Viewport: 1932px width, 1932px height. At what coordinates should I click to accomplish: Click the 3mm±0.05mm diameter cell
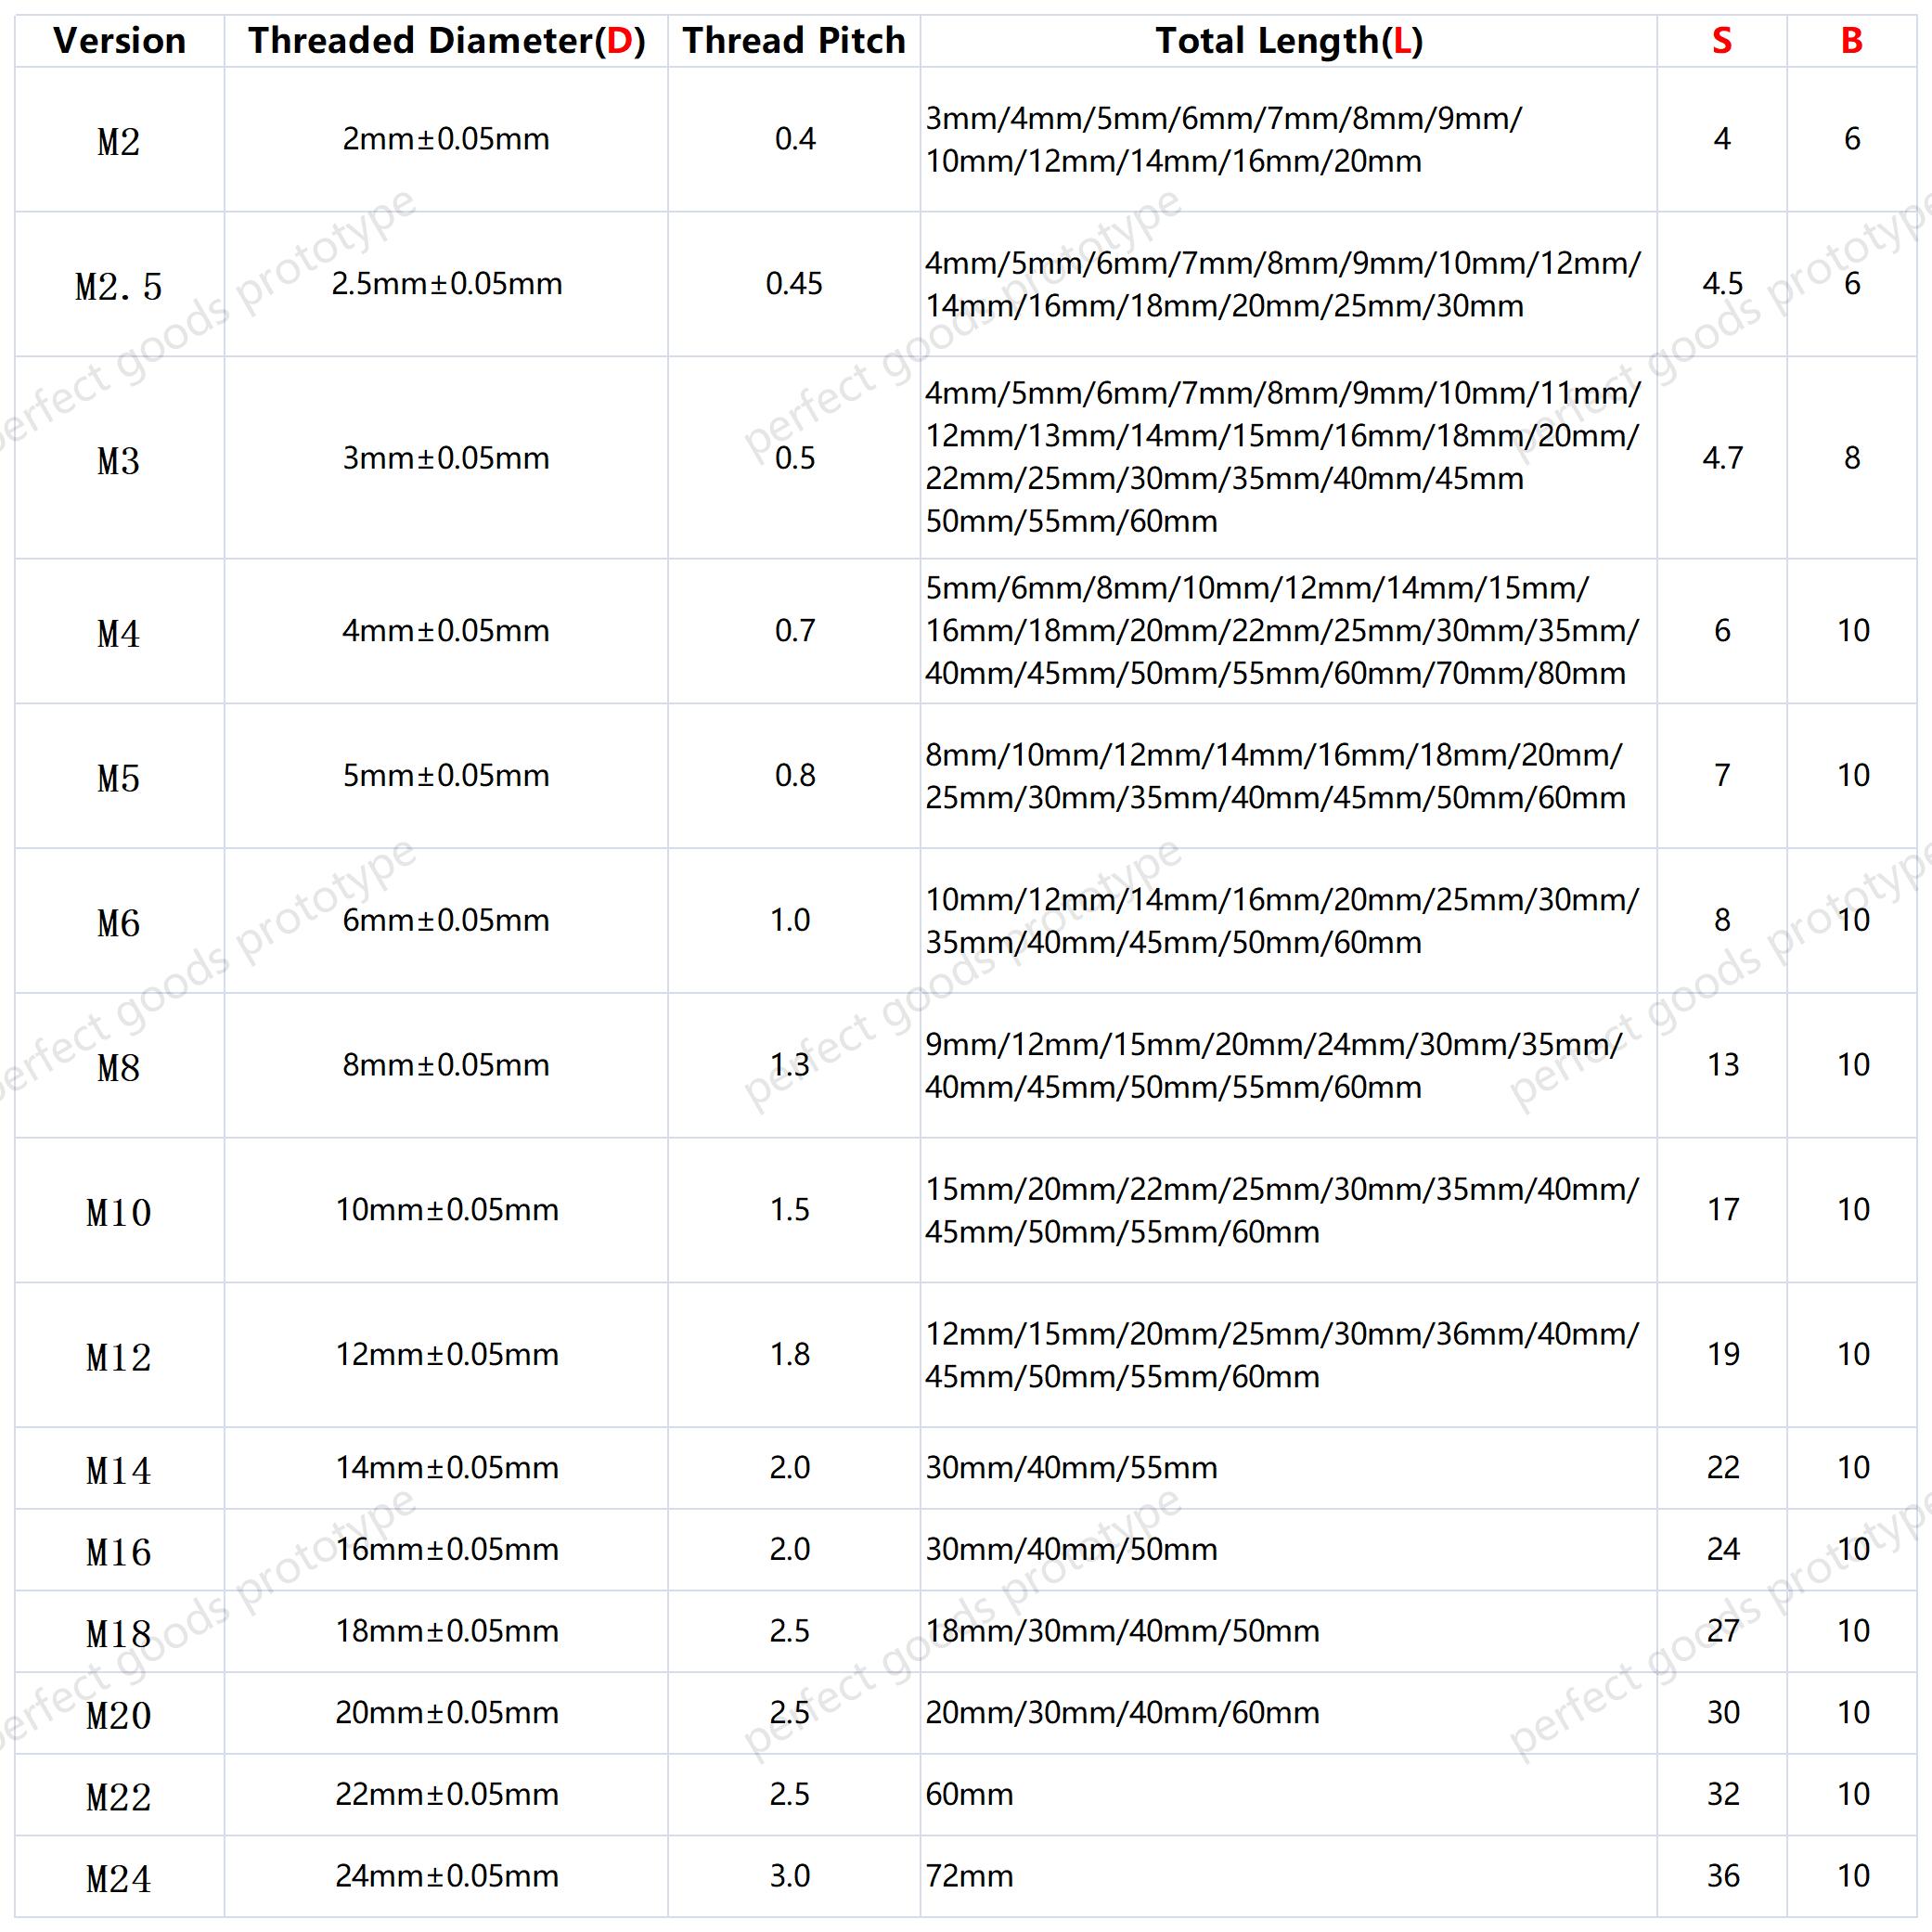click(x=446, y=458)
